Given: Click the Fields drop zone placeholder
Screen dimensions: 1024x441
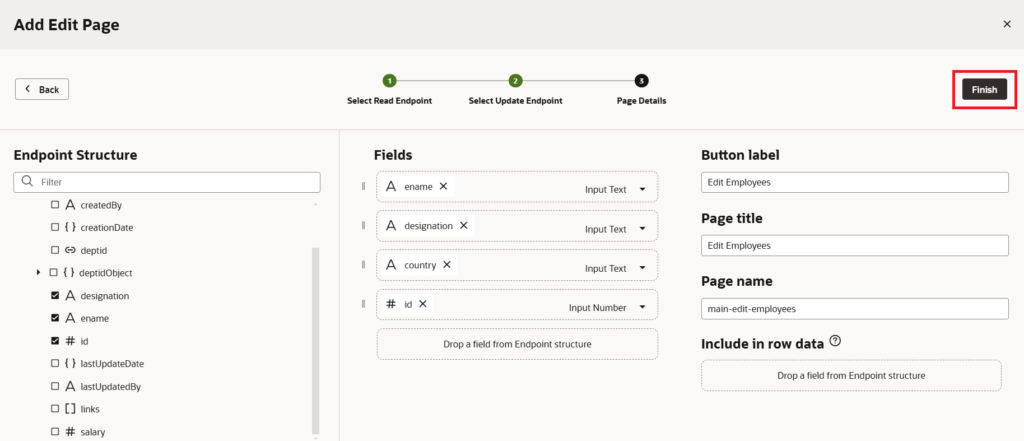Looking at the screenshot, I should (x=517, y=344).
